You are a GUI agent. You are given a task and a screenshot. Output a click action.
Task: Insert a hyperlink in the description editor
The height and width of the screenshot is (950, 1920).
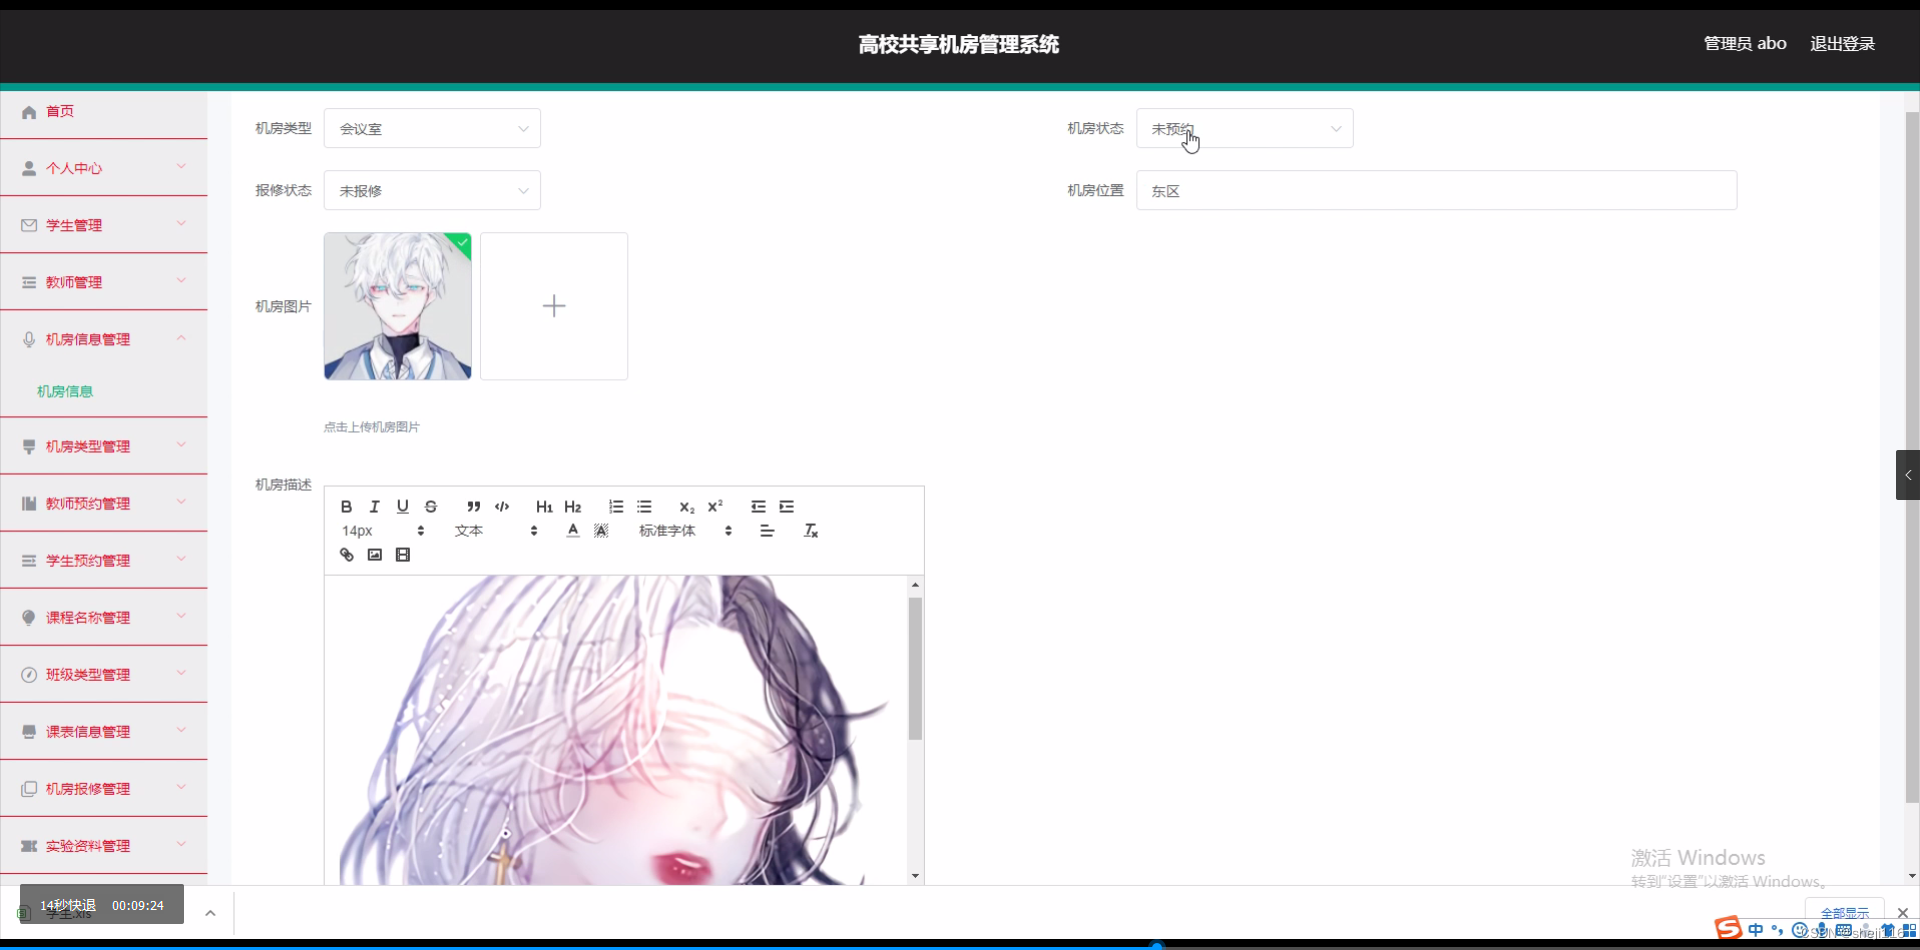coord(347,554)
